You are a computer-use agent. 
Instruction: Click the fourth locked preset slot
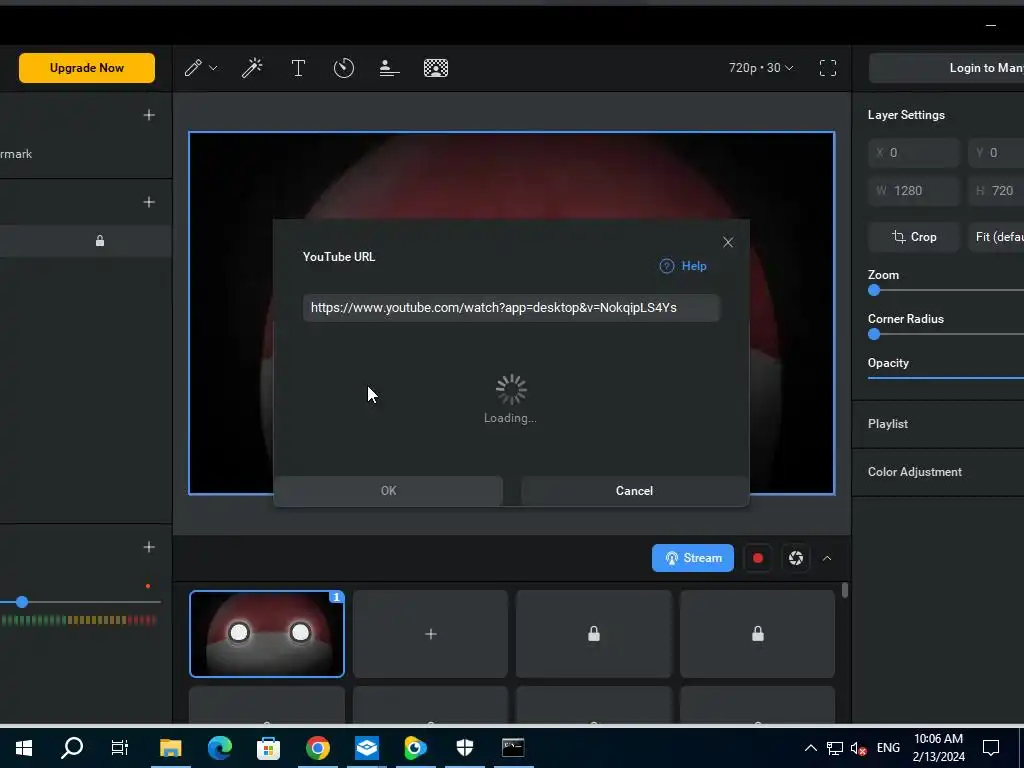(x=758, y=634)
